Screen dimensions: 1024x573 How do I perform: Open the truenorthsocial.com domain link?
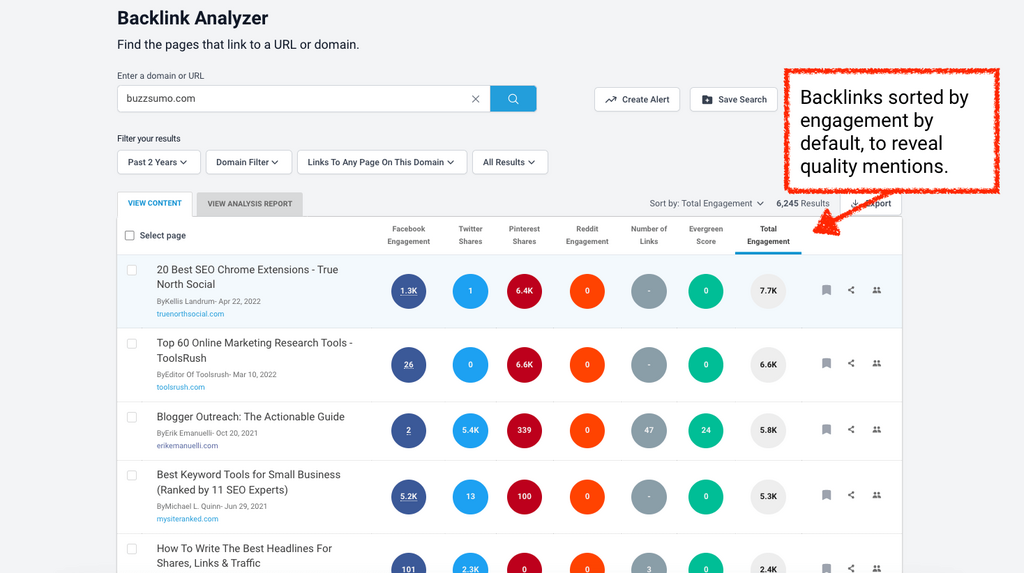pyautogui.click(x=190, y=314)
